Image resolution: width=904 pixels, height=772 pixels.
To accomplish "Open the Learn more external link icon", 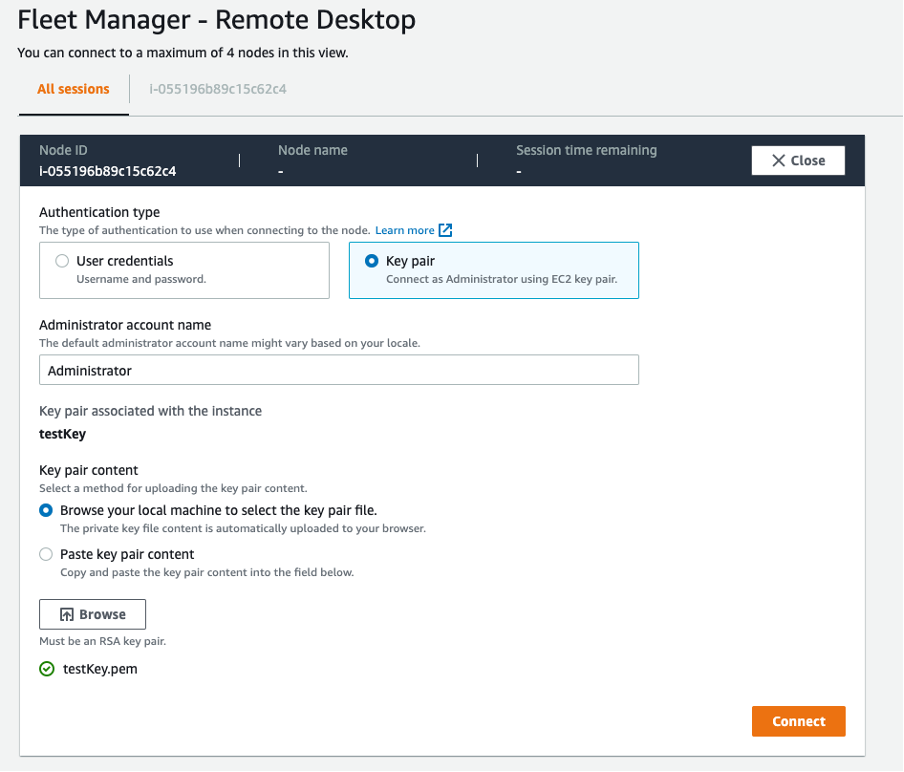I will point(445,230).
